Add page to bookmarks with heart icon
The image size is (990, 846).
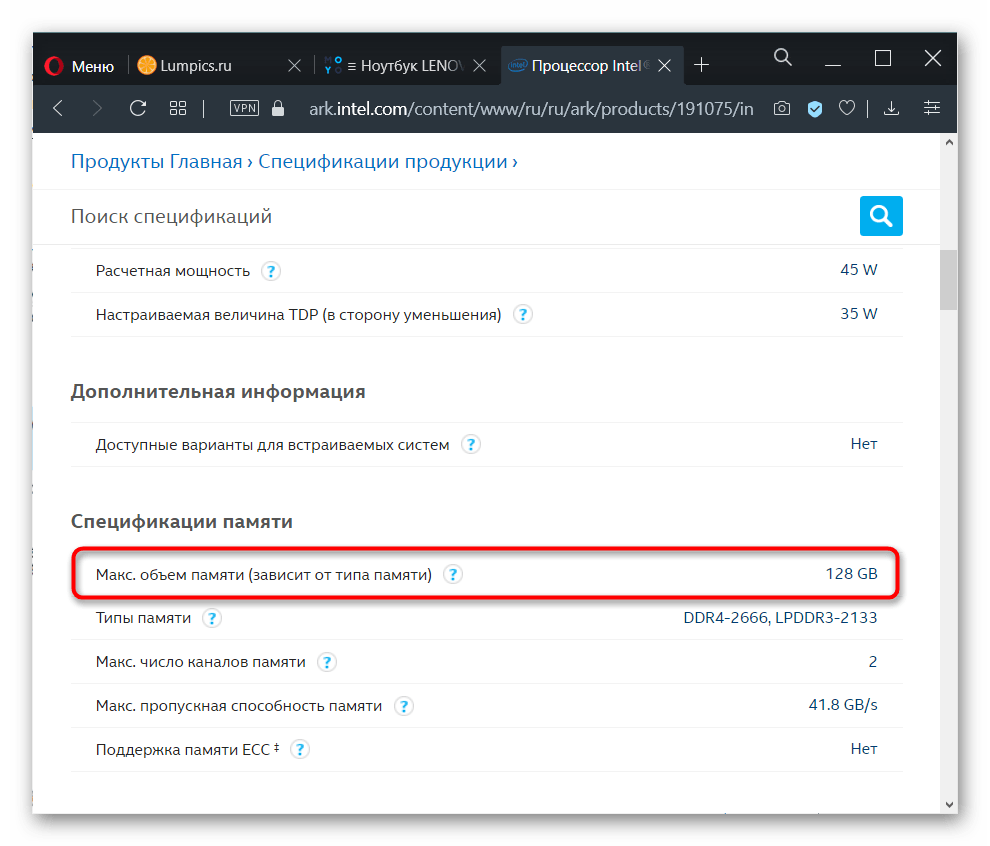coord(847,108)
